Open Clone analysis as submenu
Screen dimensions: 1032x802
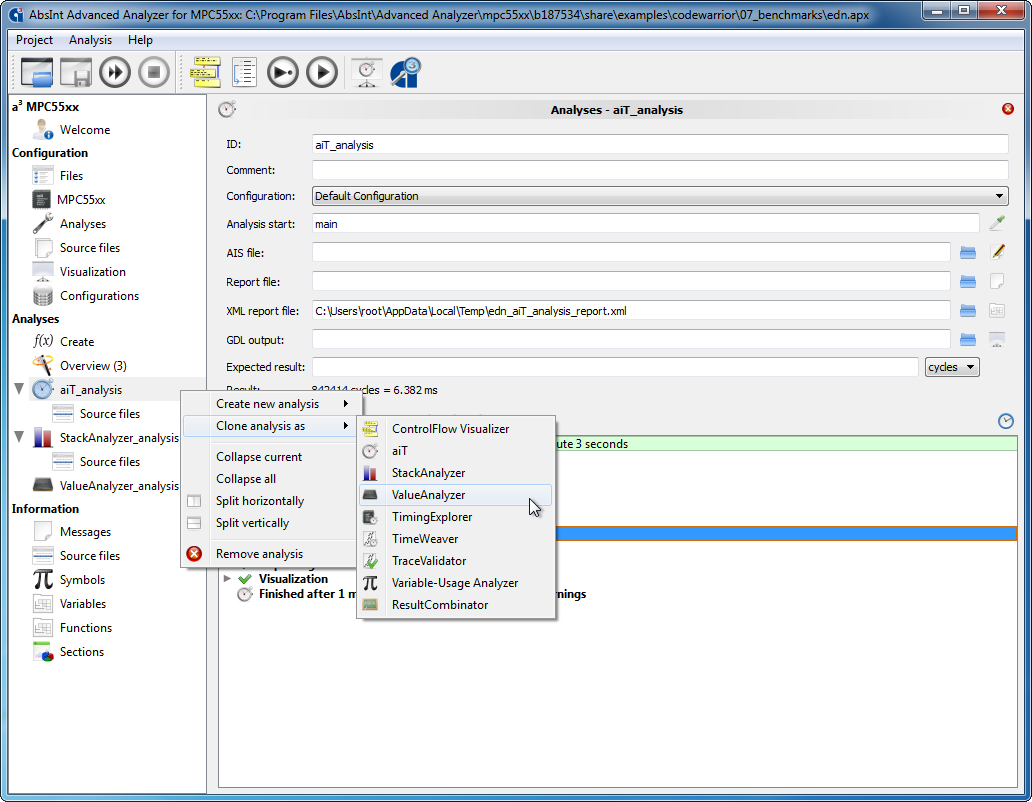tap(269, 426)
